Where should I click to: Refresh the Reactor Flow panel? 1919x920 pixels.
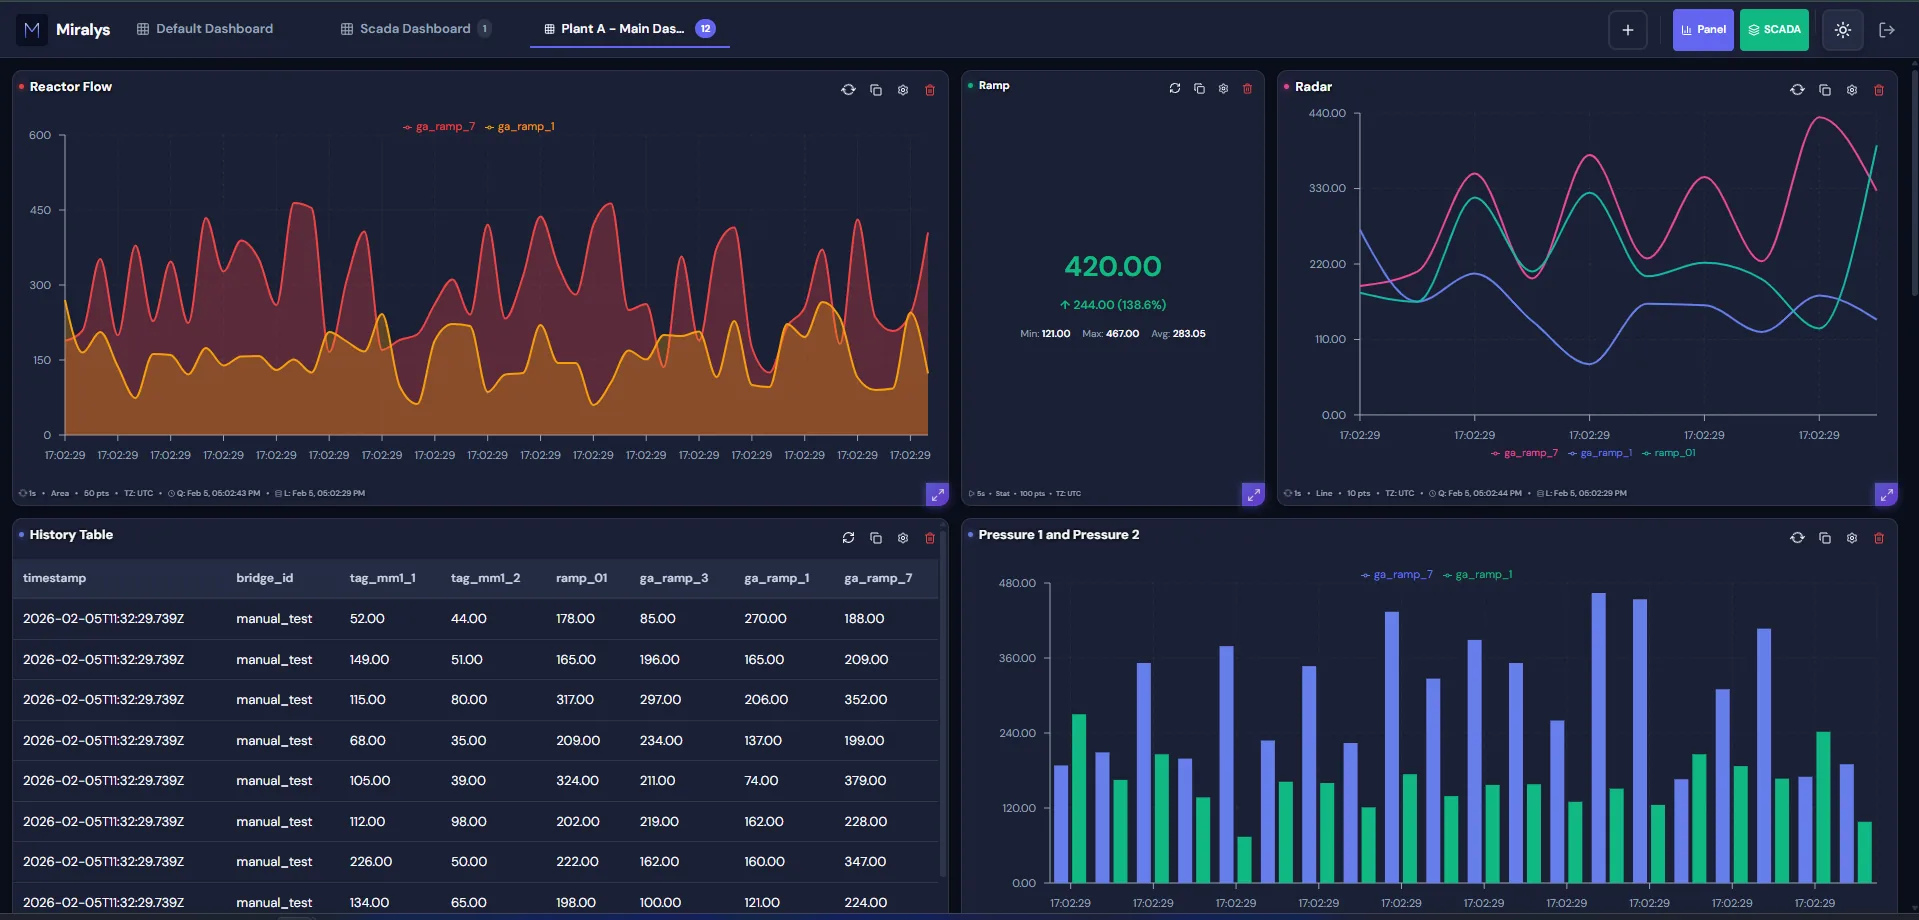click(848, 90)
